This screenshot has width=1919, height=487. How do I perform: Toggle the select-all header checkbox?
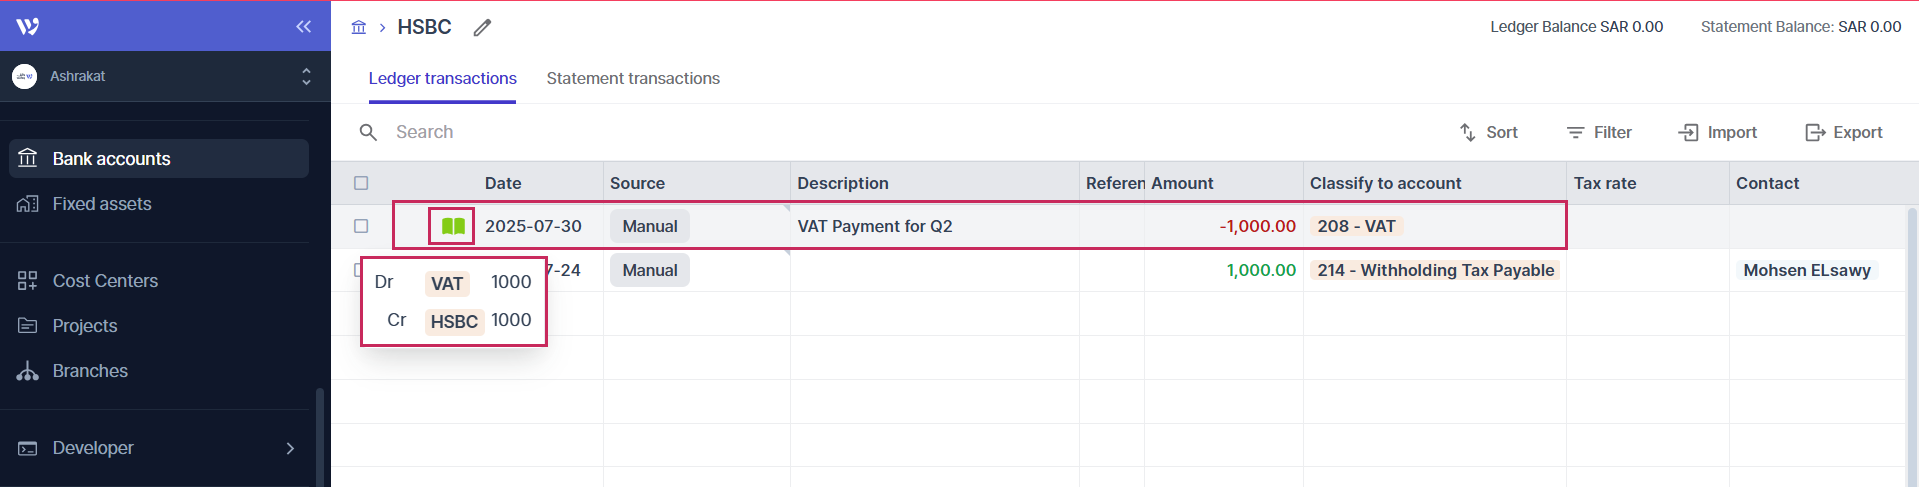point(361,183)
